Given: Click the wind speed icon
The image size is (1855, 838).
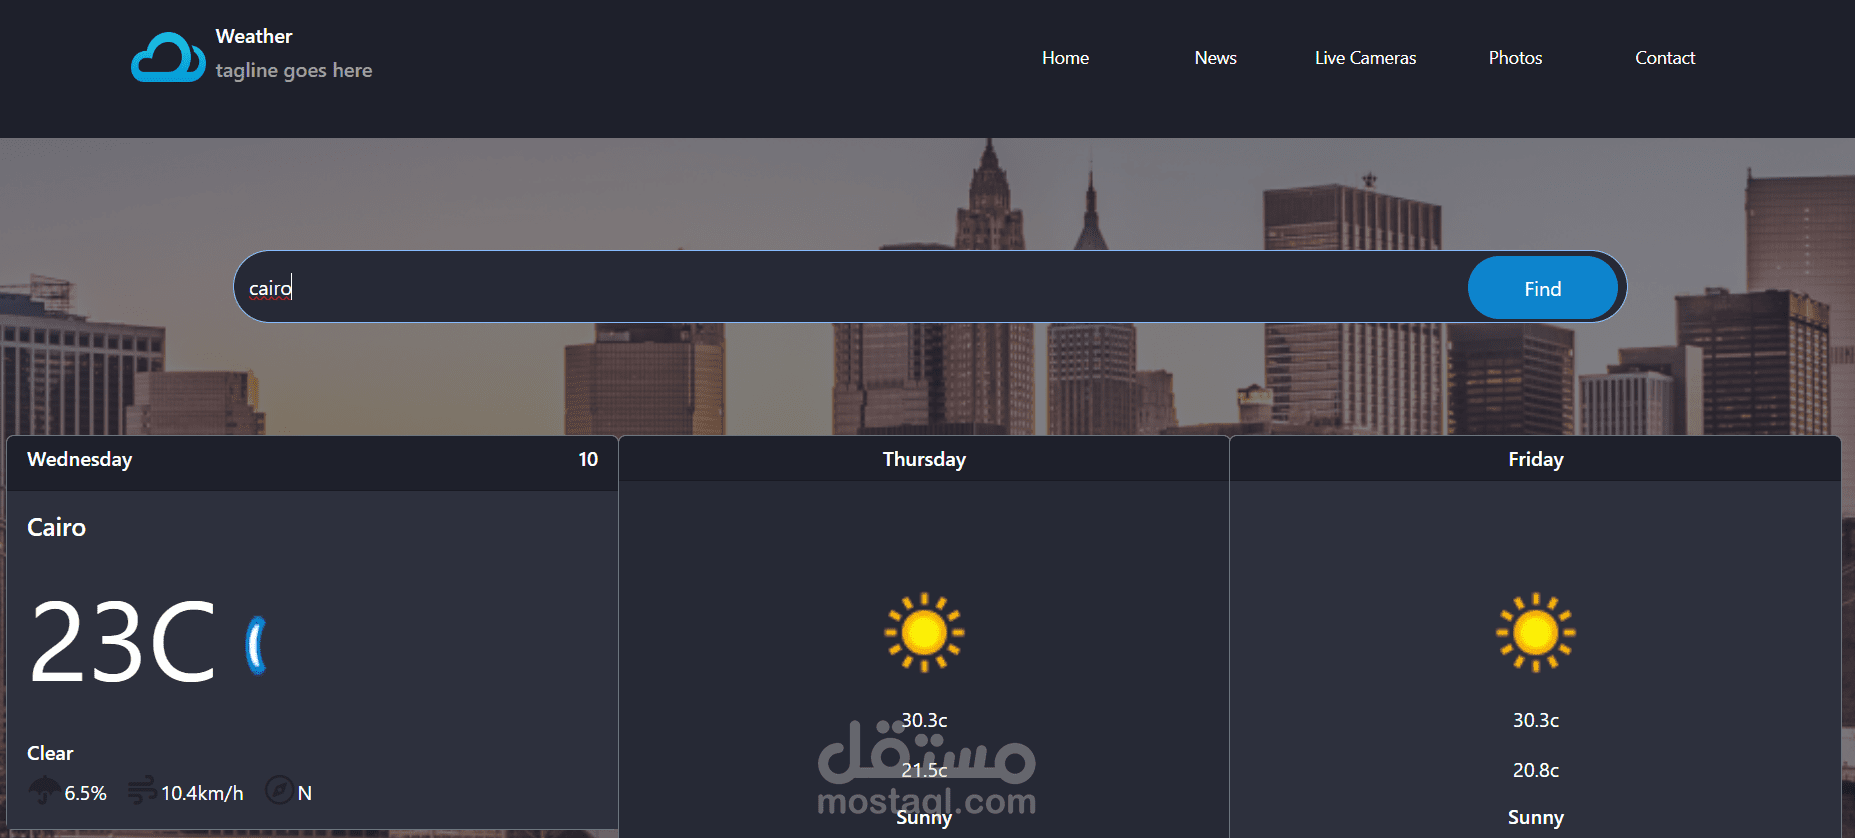Looking at the screenshot, I should point(141,789).
